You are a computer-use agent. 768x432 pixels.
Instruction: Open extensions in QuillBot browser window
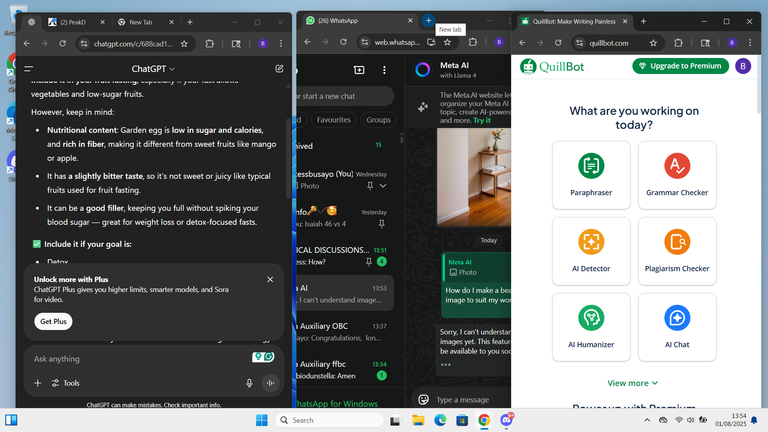pos(678,43)
